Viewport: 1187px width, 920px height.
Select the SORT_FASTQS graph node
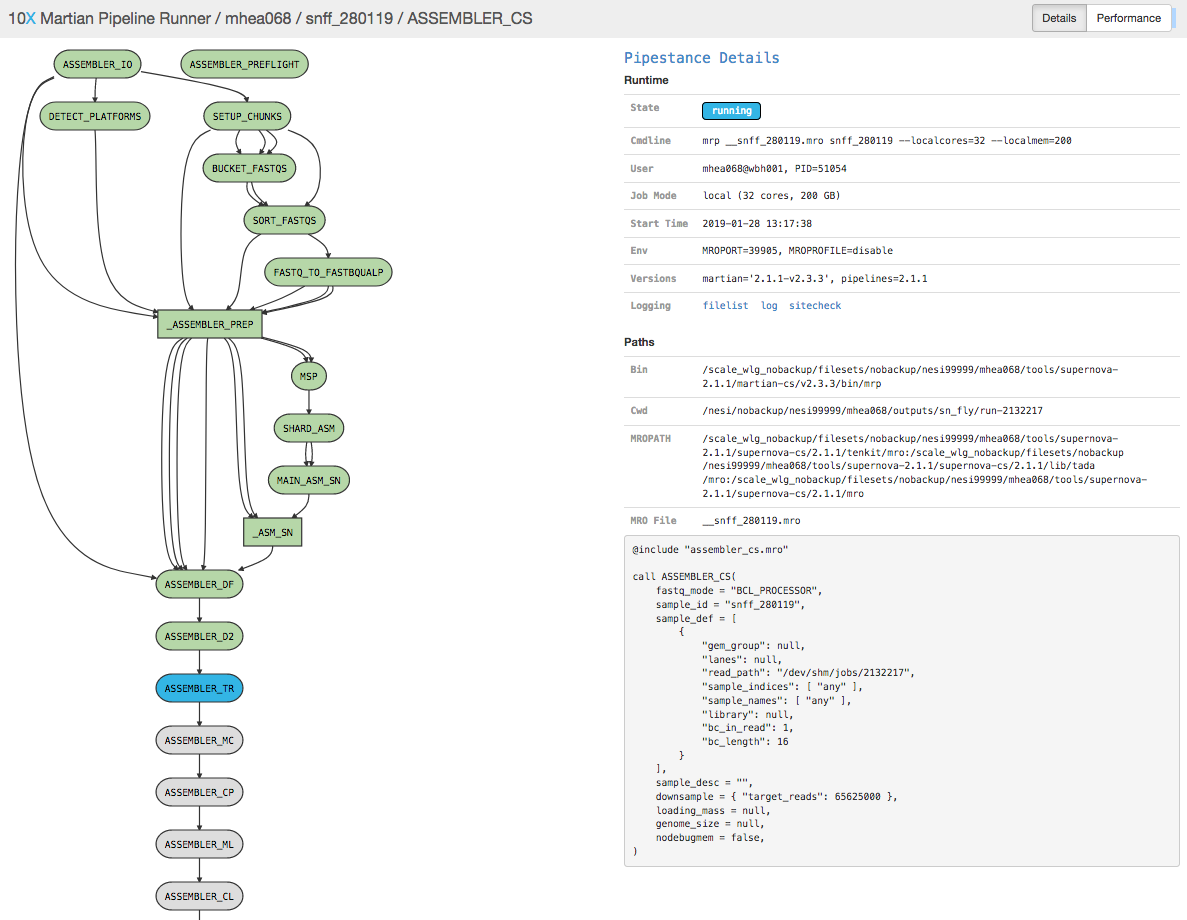point(284,220)
